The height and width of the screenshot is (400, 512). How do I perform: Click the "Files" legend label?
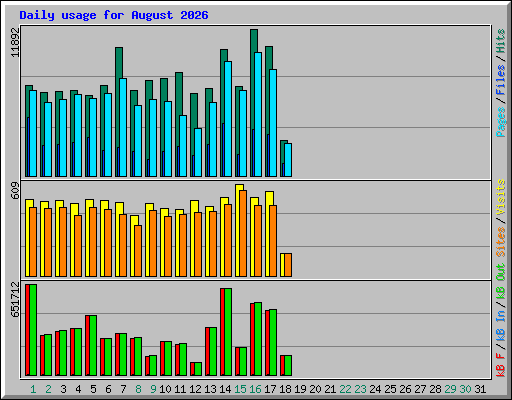tap(501, 80)
